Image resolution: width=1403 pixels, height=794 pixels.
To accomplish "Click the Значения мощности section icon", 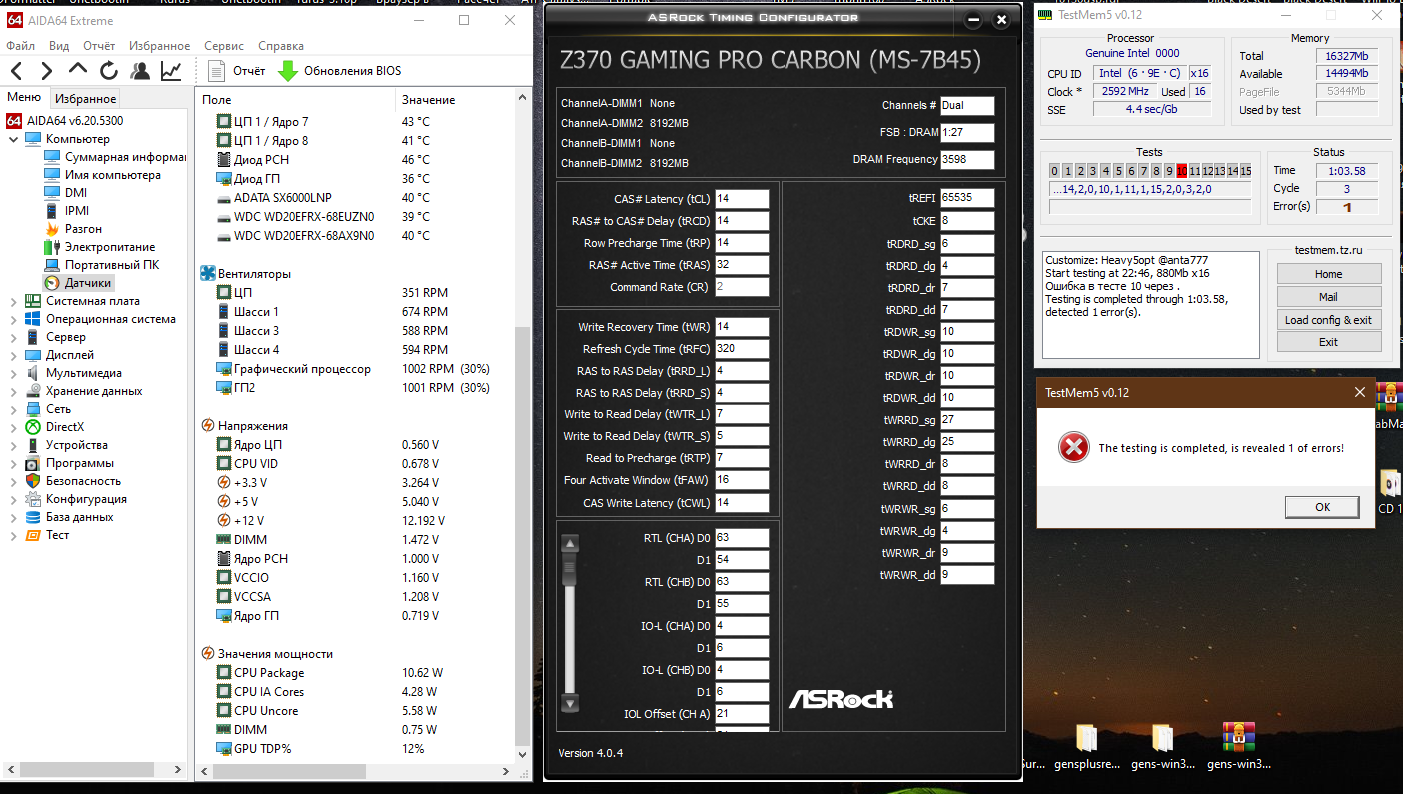I will [x=208, y=653].
